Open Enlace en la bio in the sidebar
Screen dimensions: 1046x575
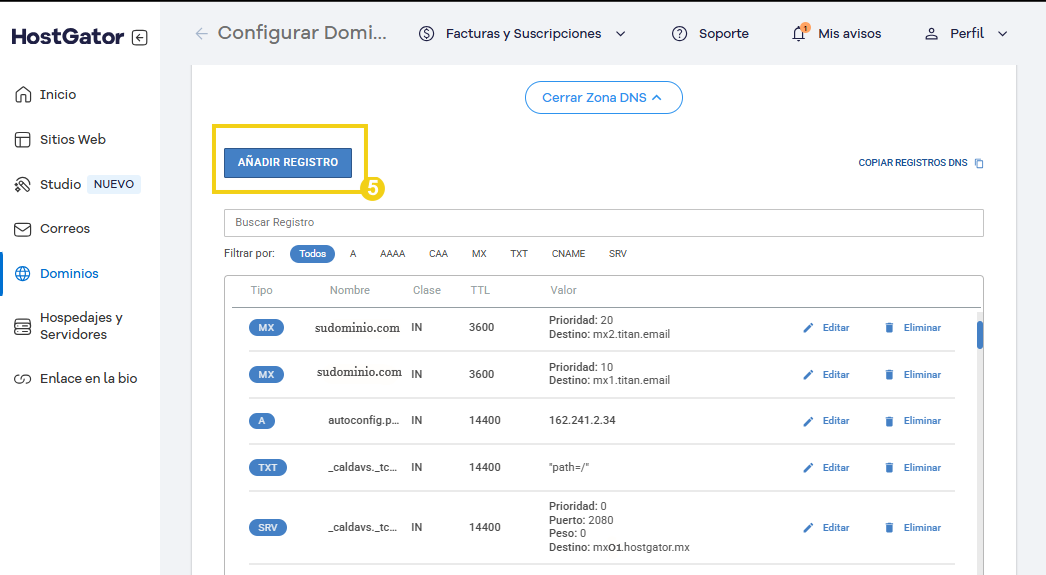[x=88, y=379]
